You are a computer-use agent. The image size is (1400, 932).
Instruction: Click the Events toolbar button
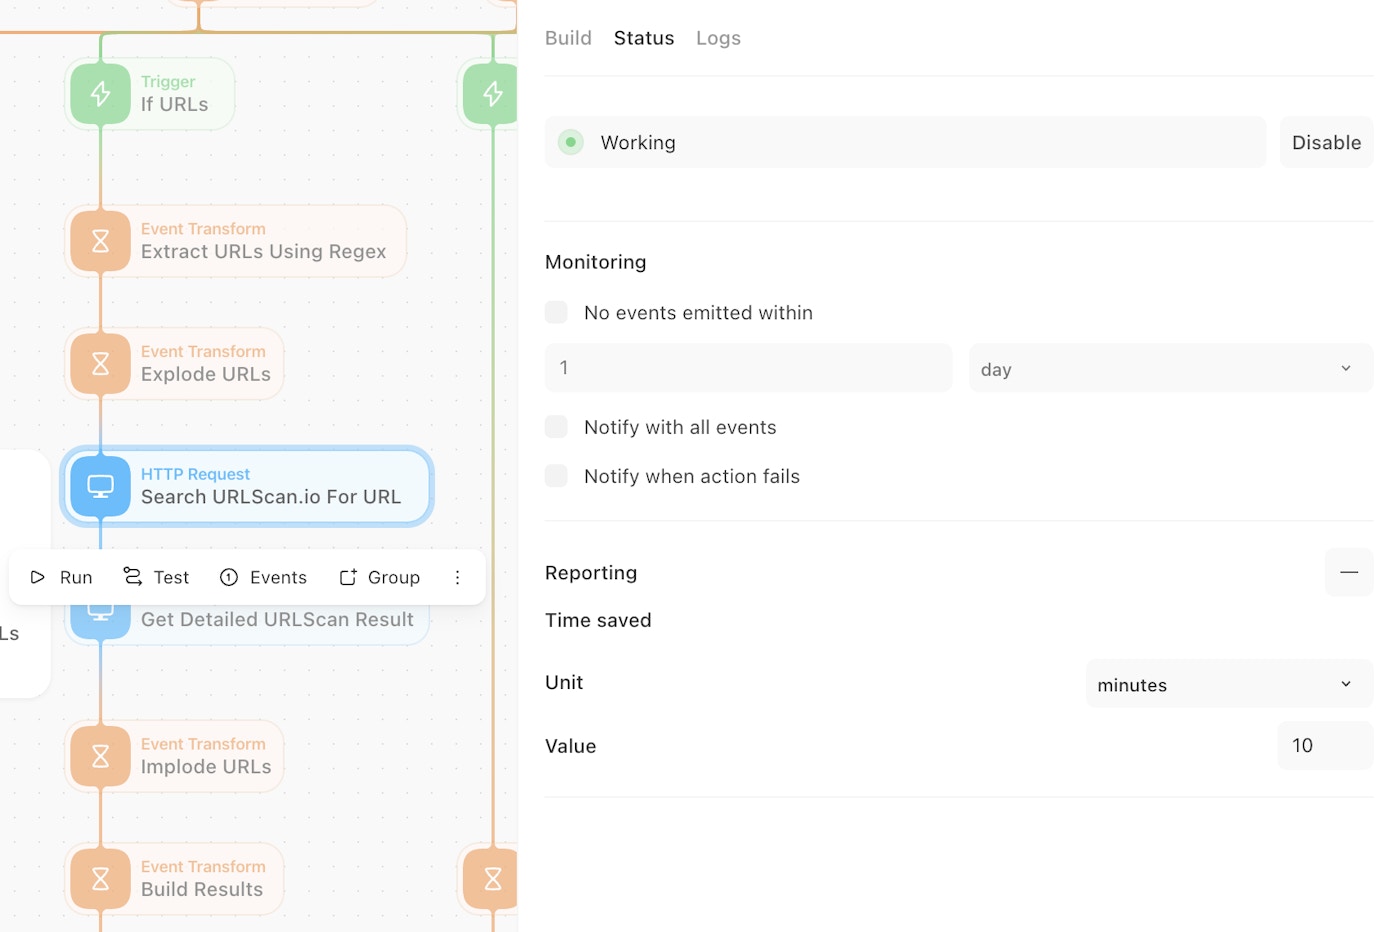[x=264, y=577]
